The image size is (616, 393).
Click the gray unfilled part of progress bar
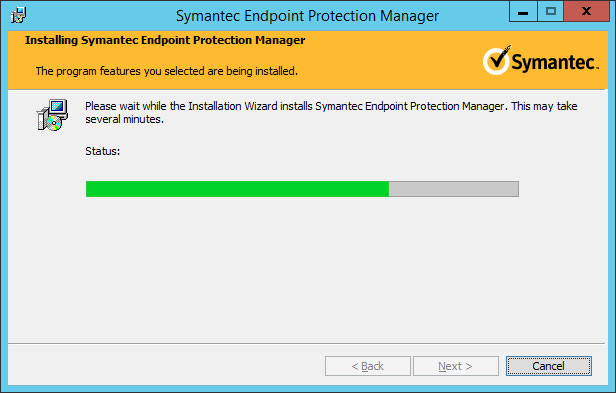click(x=454, y=189)
